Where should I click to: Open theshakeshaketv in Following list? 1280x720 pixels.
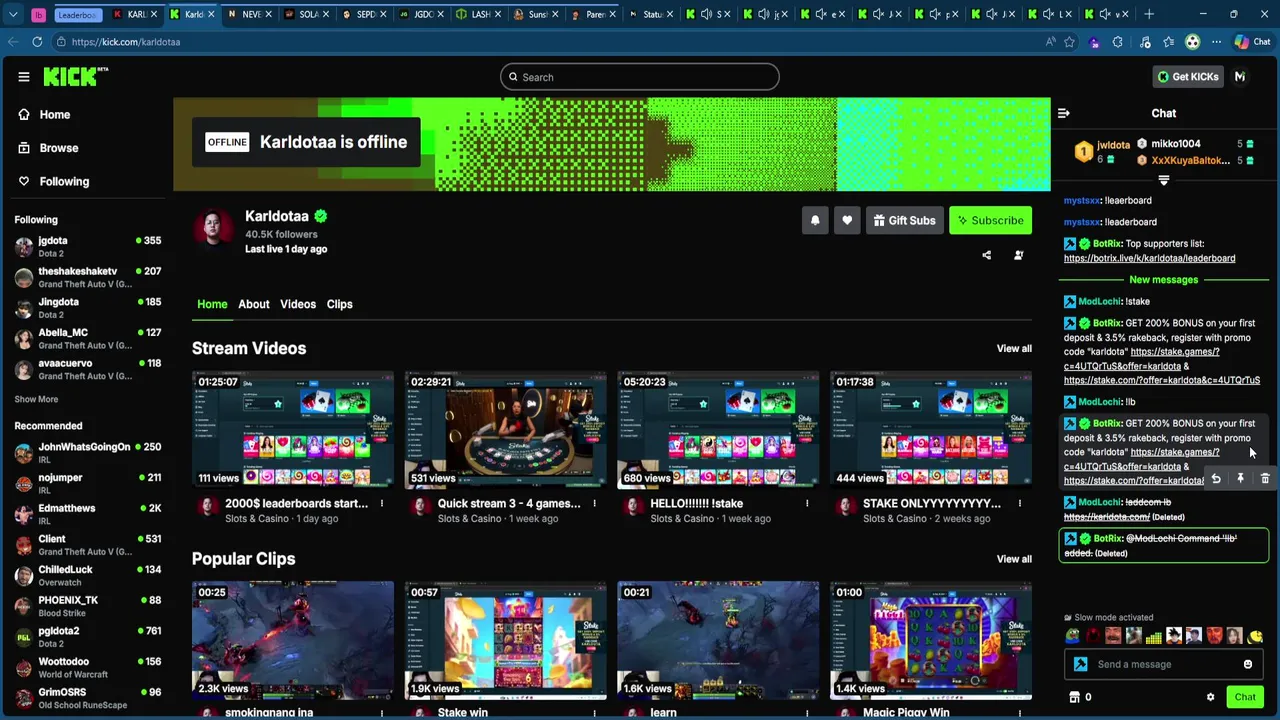(86, 277)
